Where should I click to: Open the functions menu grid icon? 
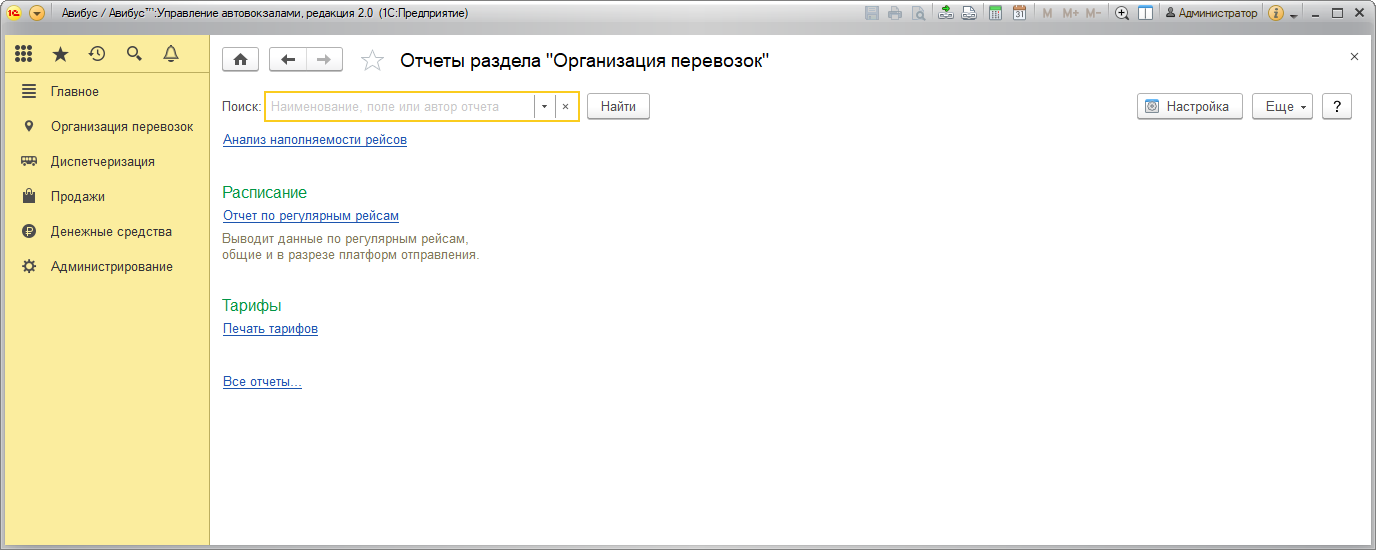pos(24,54)
